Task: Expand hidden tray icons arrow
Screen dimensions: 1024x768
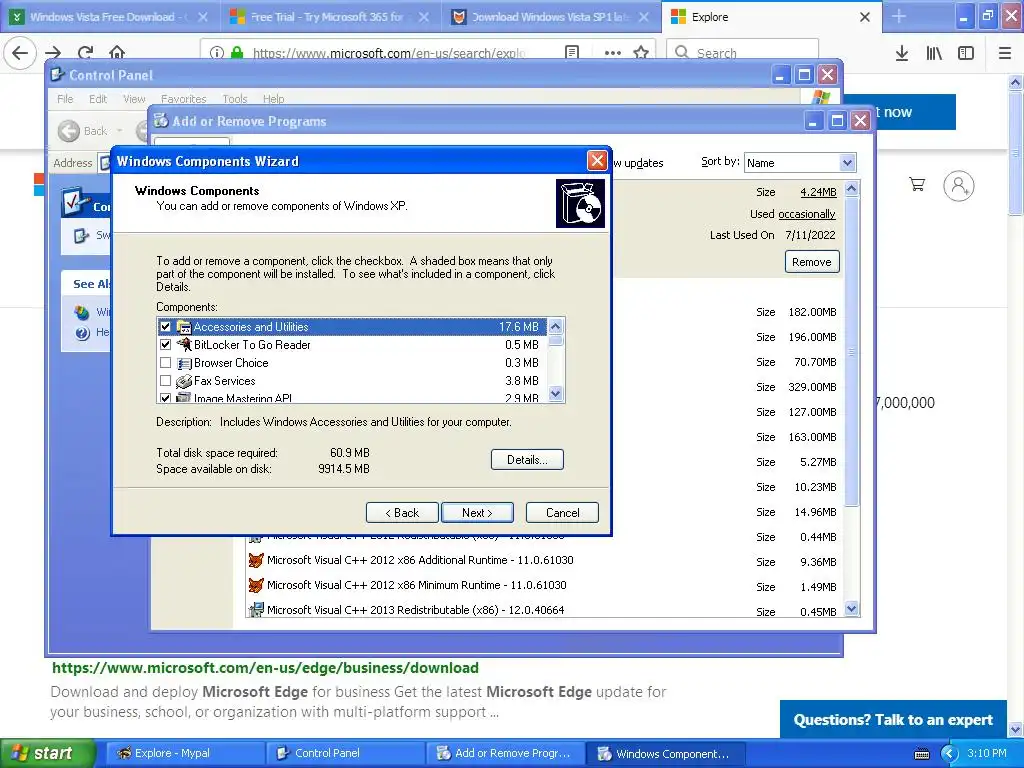Action: pos(949,754)
